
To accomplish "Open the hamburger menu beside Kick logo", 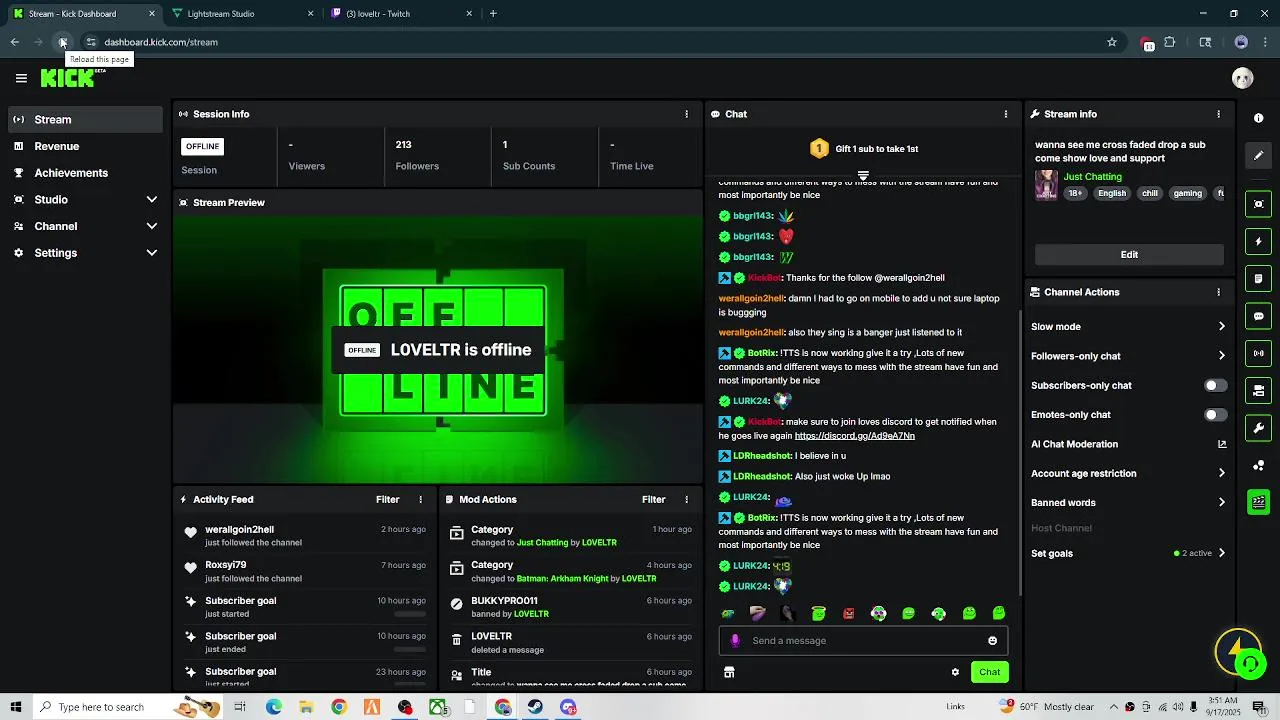I will 21,78.
